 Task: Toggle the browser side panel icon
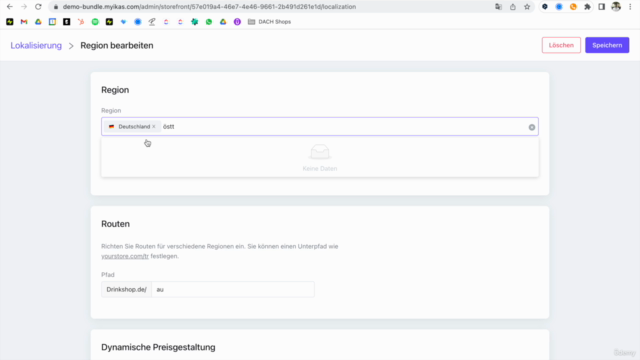pyautogui.click(x=602, y=7)
